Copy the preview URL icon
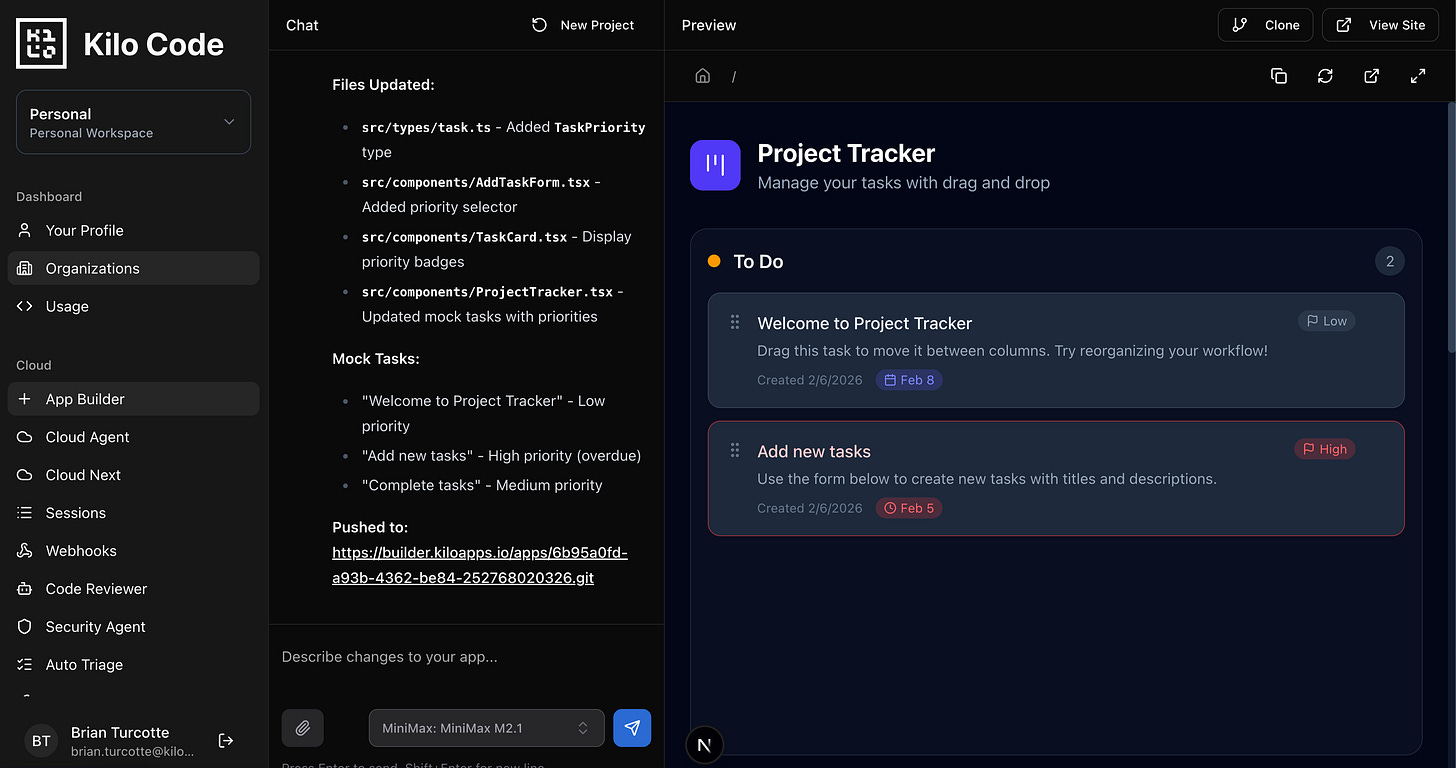The height and width of the screenshot is (768, 1456). [x=1279, y=76]
